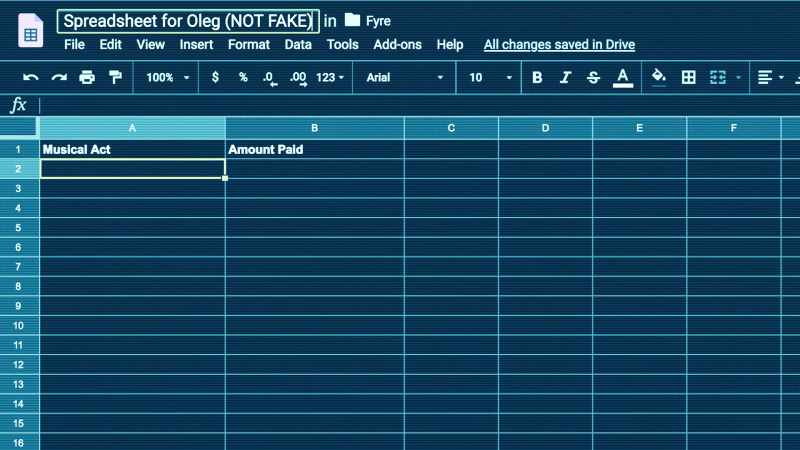Undo the last action
800x450 pixels.
[31, 78]
